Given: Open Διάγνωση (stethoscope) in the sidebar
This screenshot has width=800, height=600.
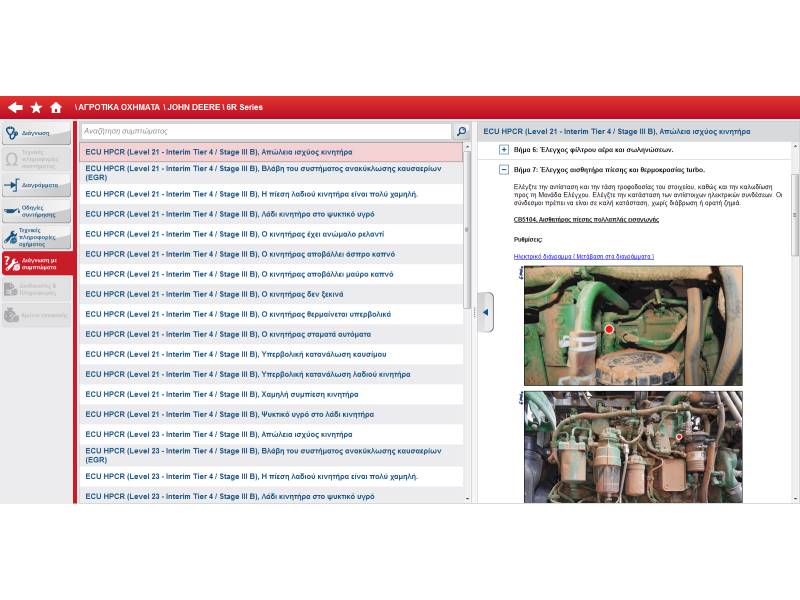Looking at the screenshot, I should click(x=36, y=133).
